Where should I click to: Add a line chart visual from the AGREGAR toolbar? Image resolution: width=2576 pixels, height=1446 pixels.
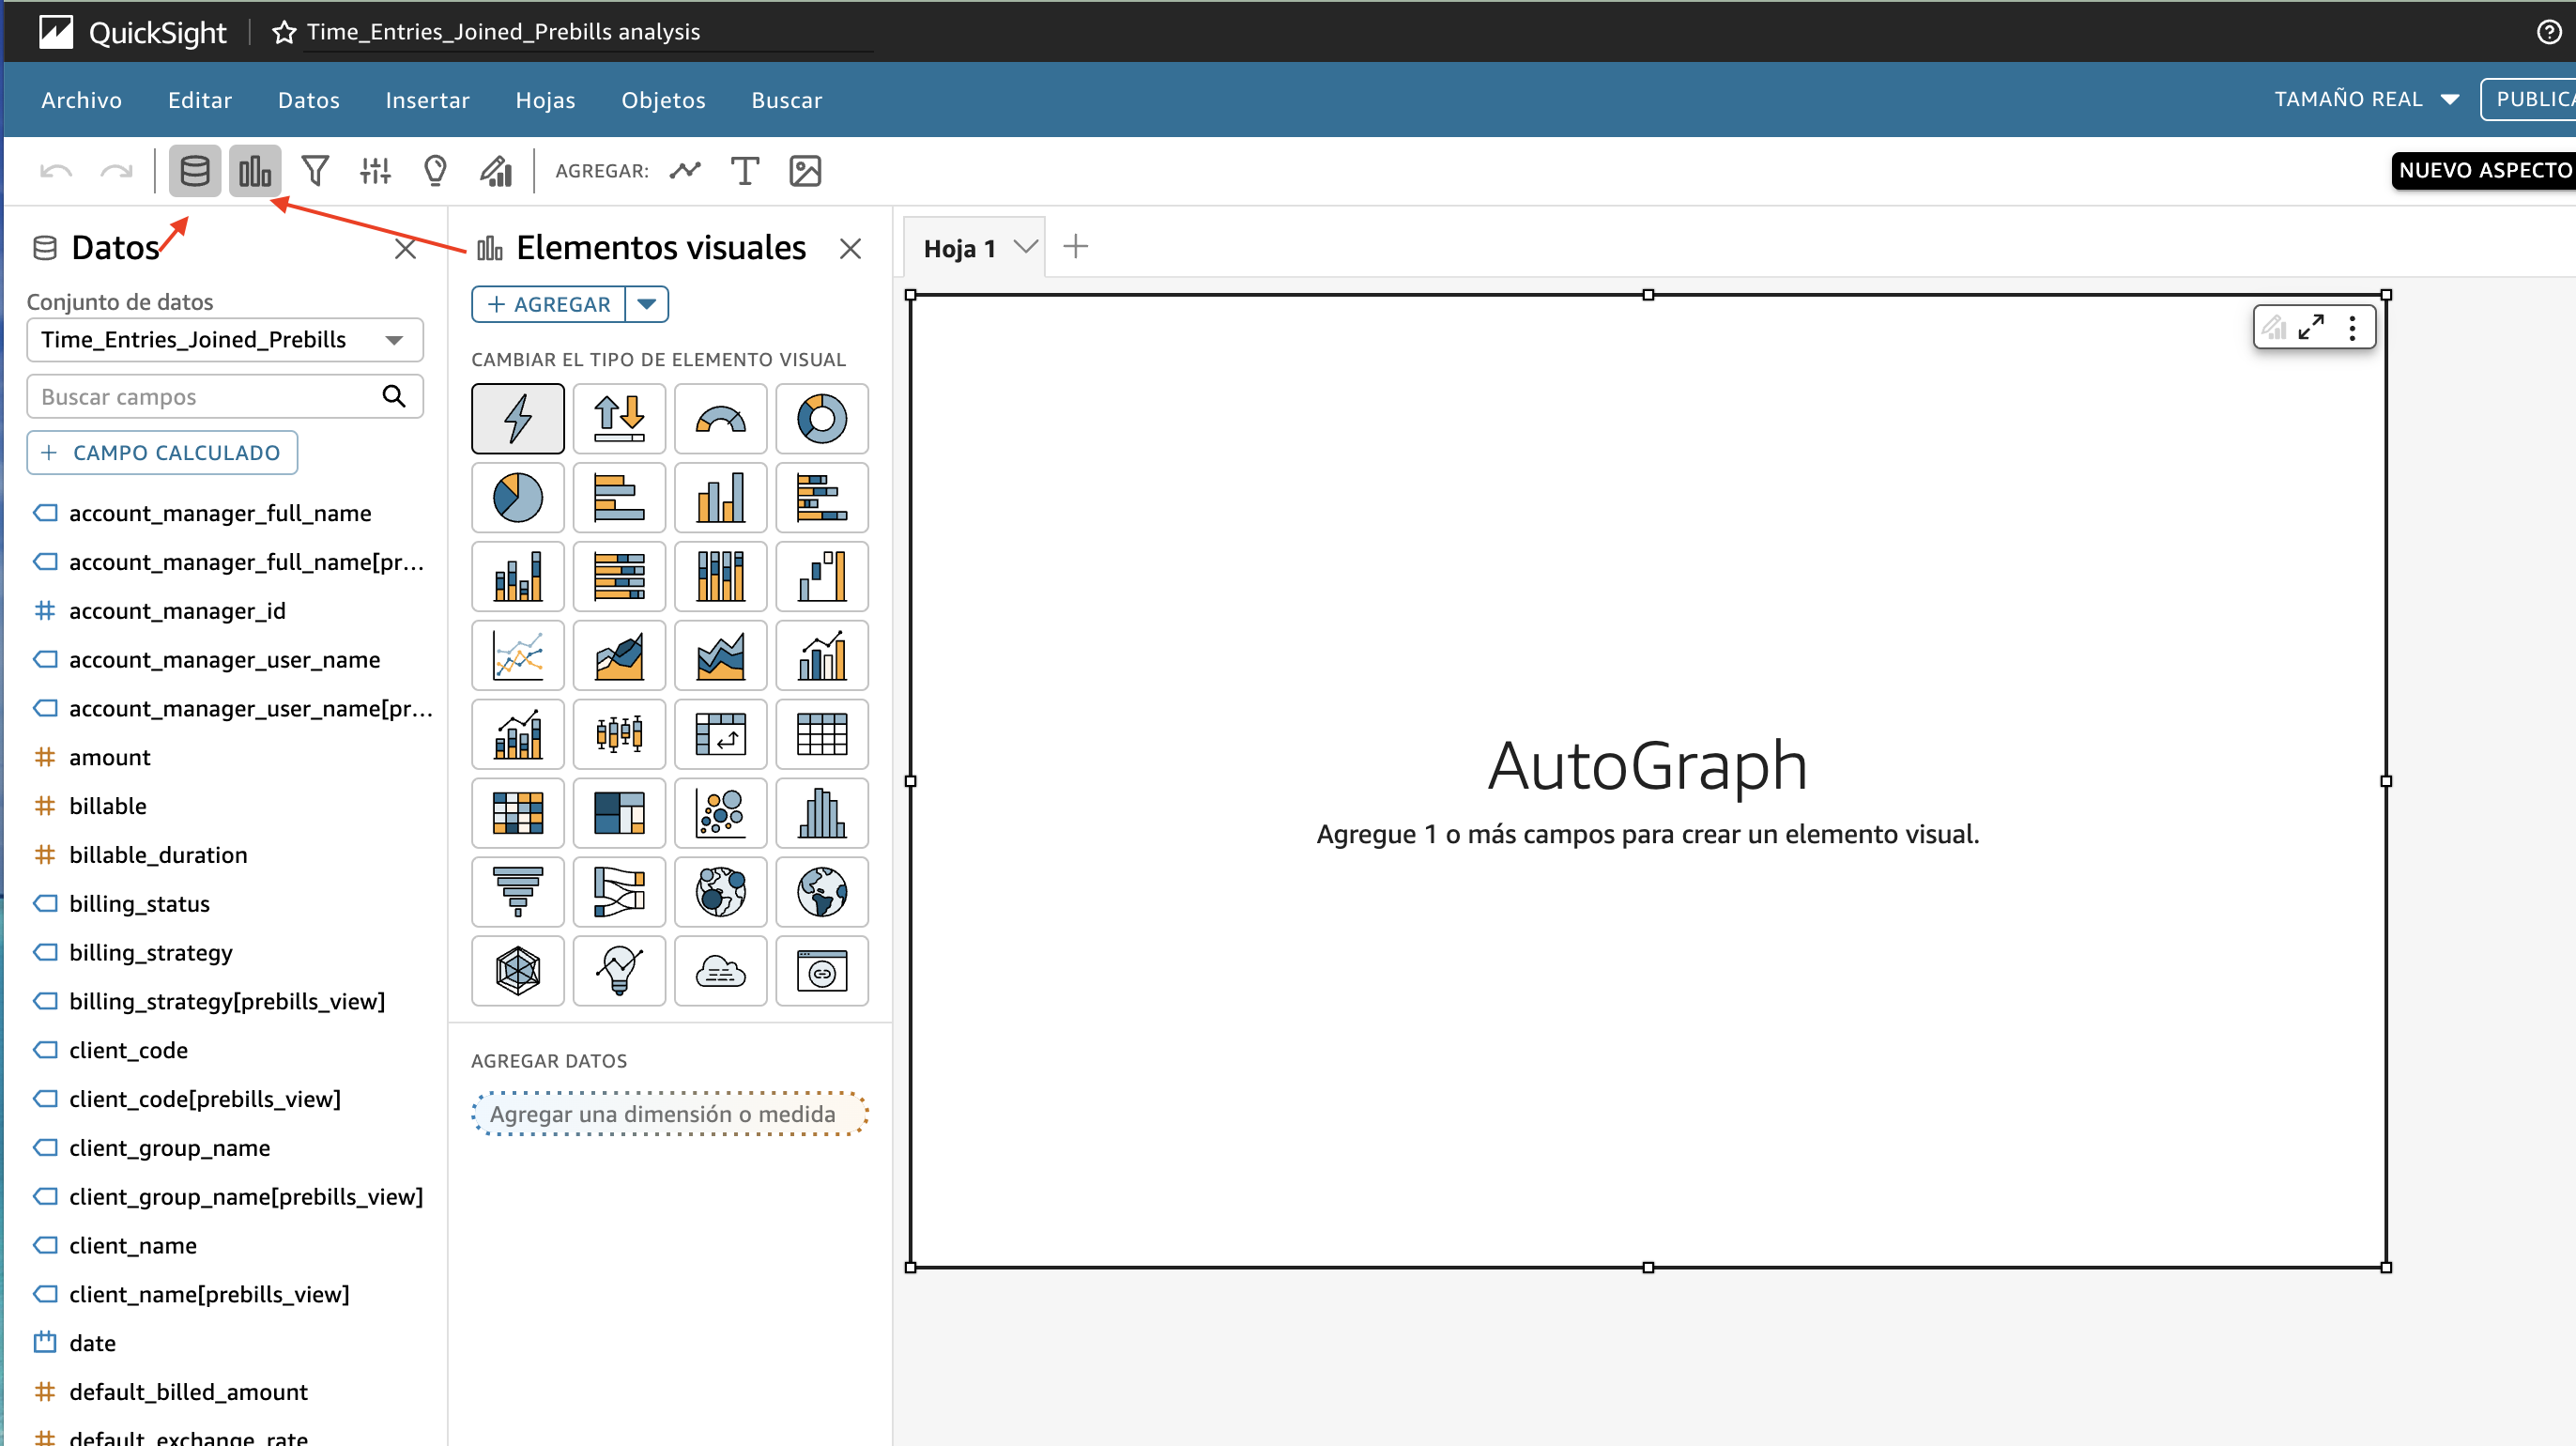point(685,171)
